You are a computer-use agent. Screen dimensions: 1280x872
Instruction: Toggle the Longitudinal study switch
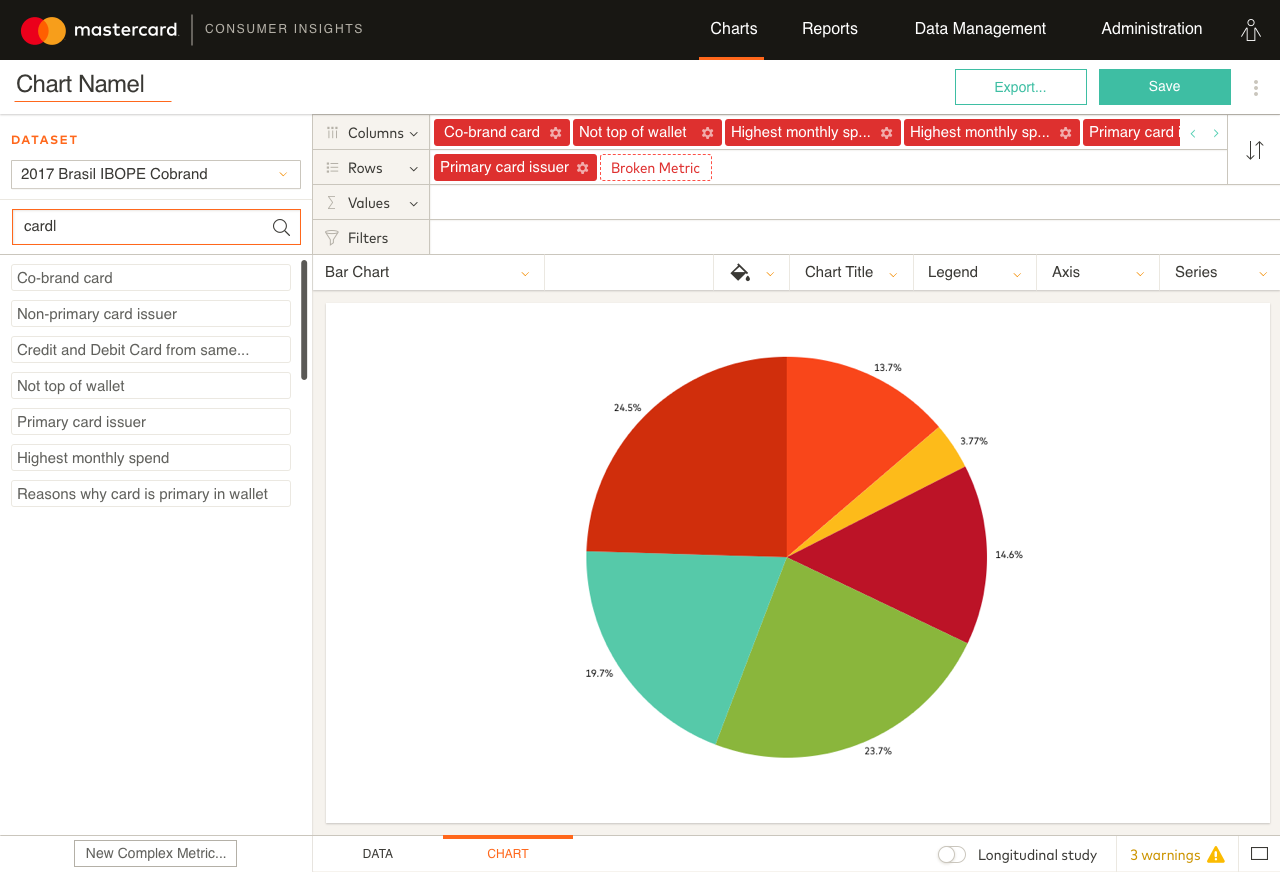point(951,855)
